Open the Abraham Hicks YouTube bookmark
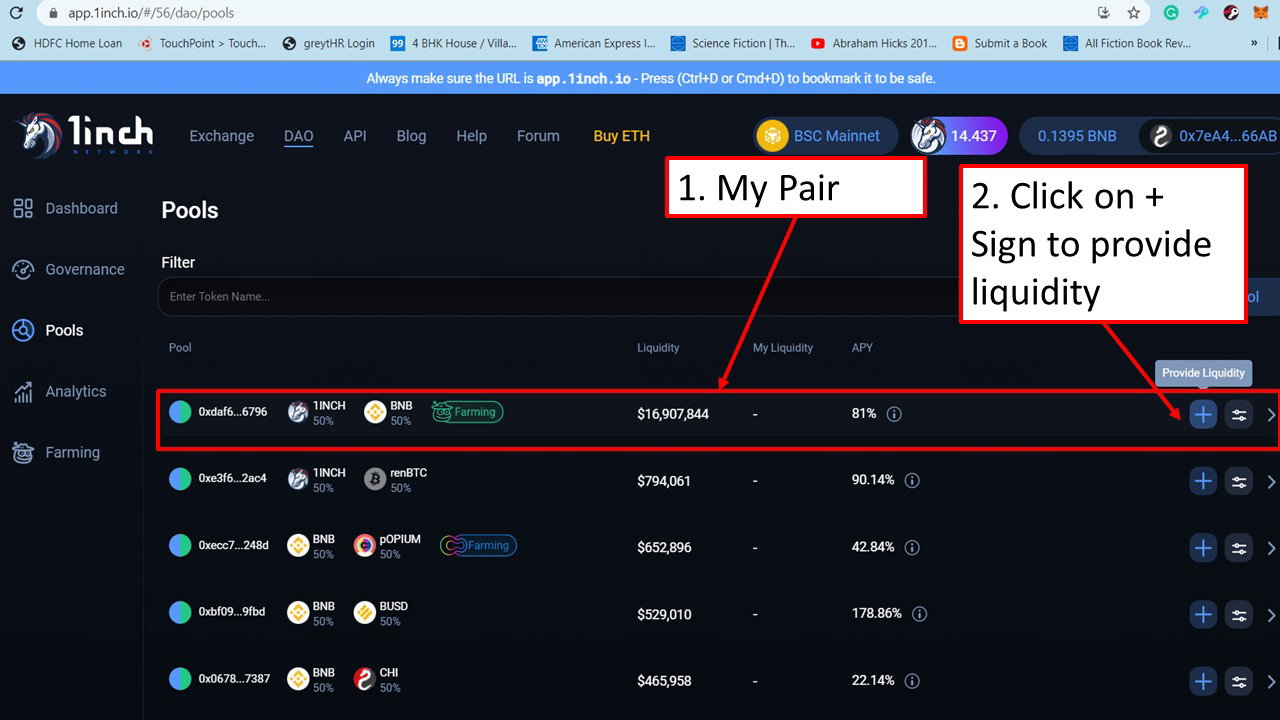Screen dimensions: 1280x720 click(874, 43)
